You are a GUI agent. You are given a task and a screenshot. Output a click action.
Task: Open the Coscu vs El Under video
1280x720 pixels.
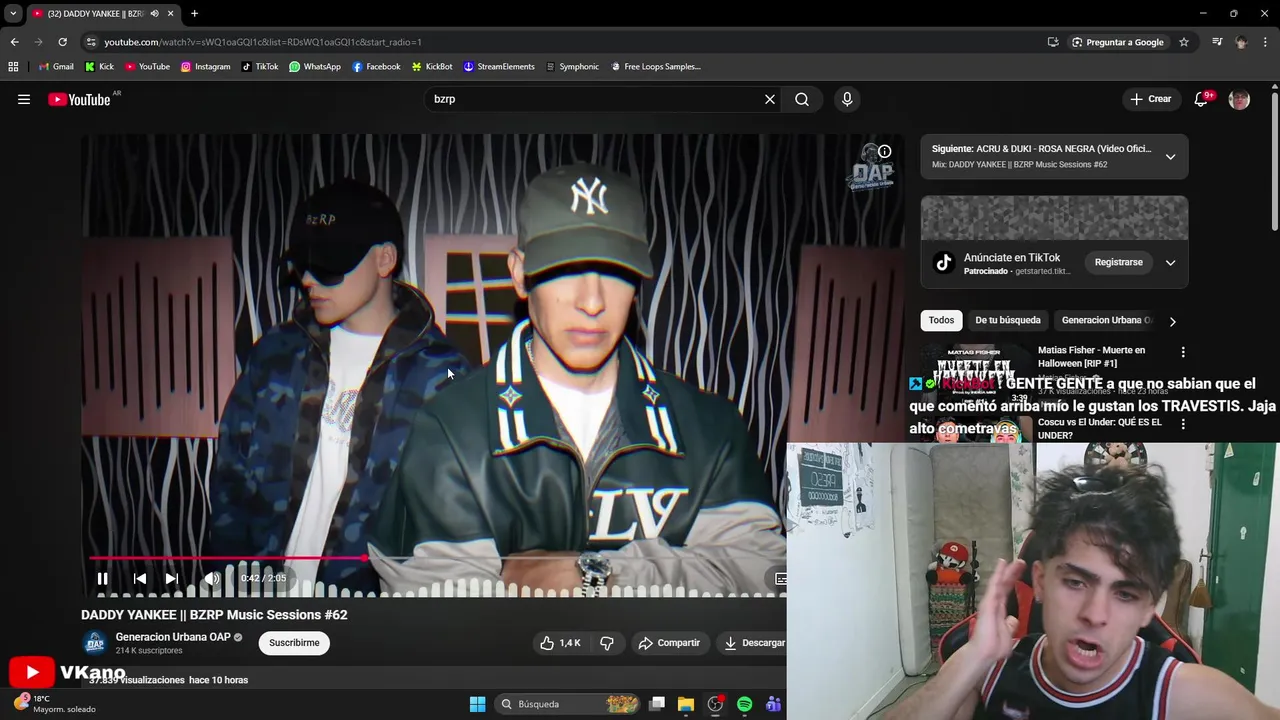[1099, 429]
